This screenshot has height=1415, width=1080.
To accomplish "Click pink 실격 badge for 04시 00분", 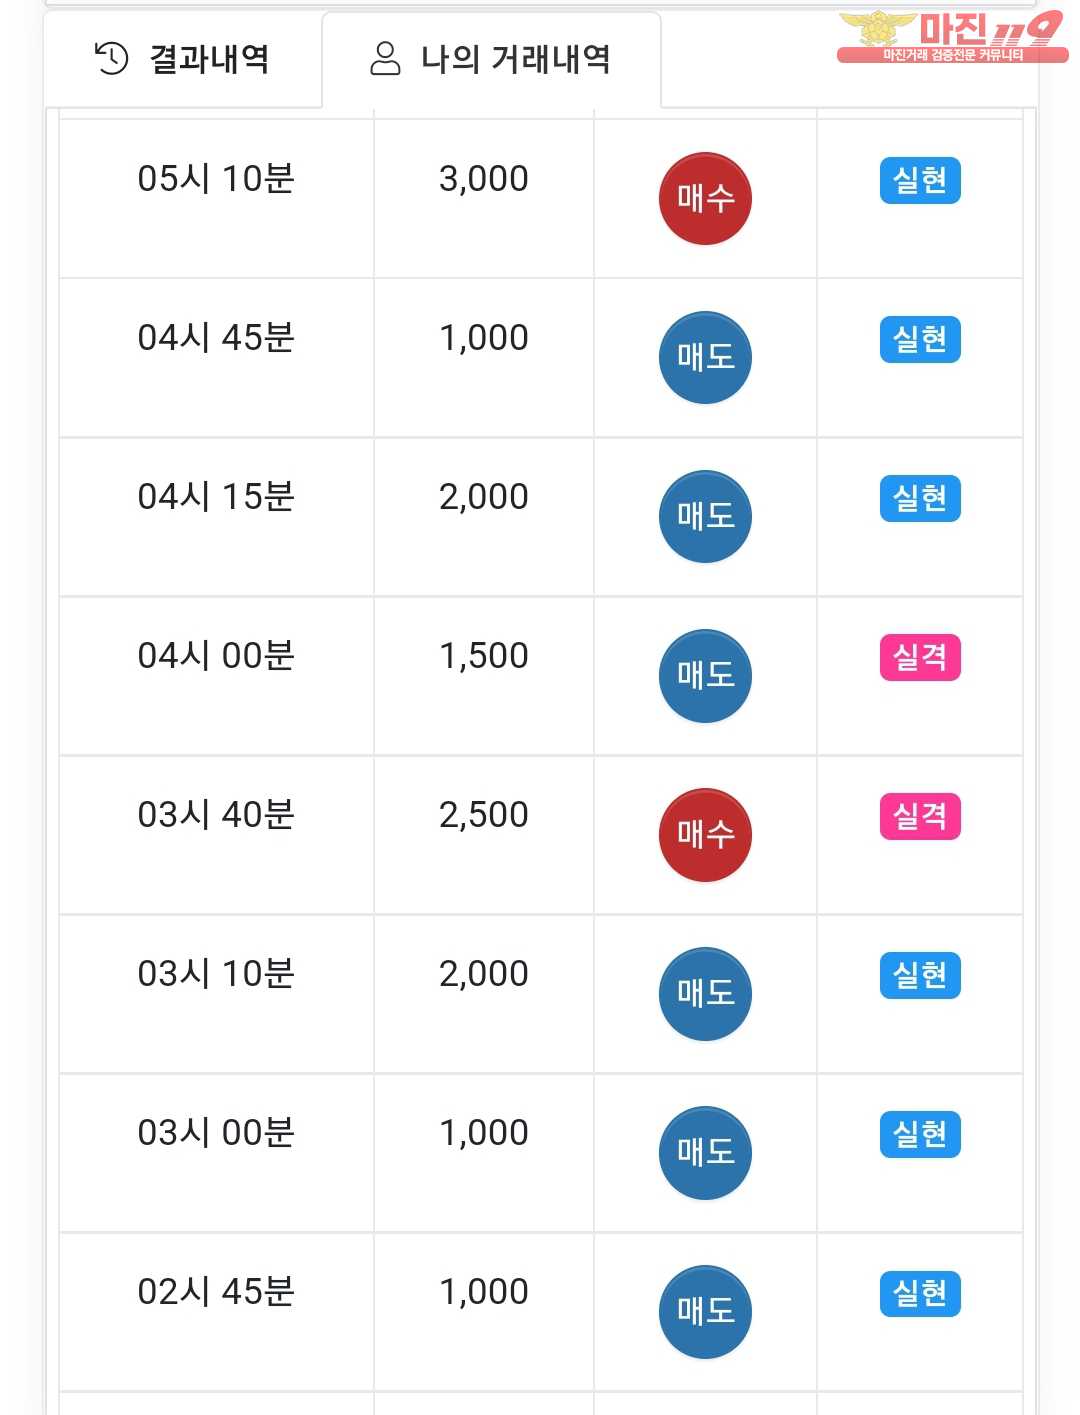I will (920, 658).
